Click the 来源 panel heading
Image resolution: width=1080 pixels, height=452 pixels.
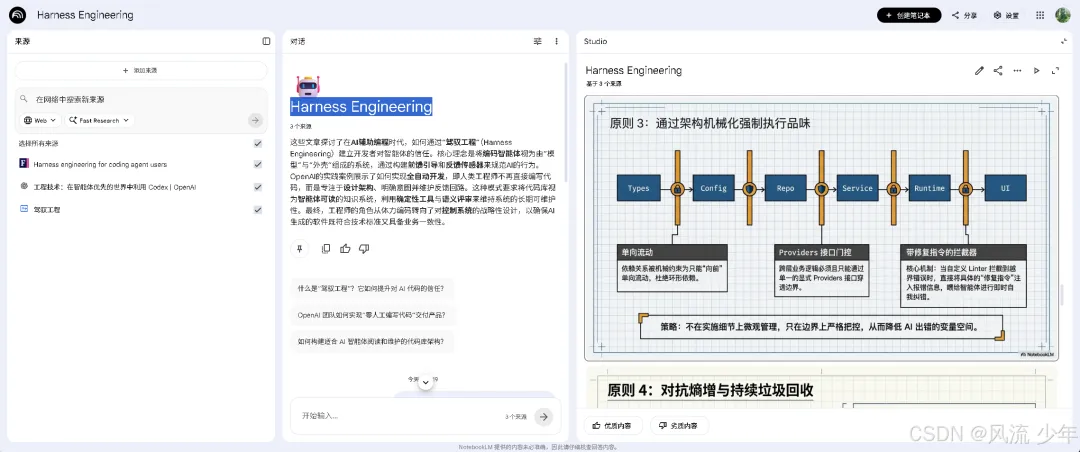pyautogui.click(x=22, y=41)
